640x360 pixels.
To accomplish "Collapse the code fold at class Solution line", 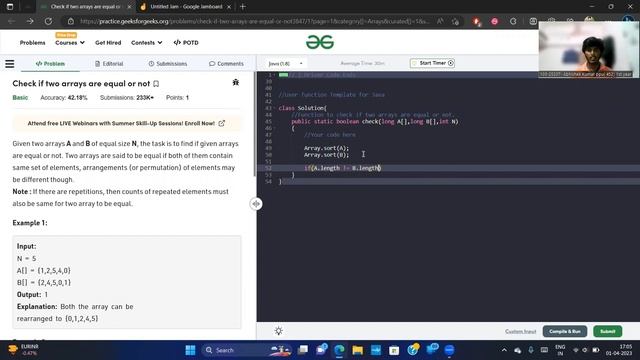I will tap(275, 108).
